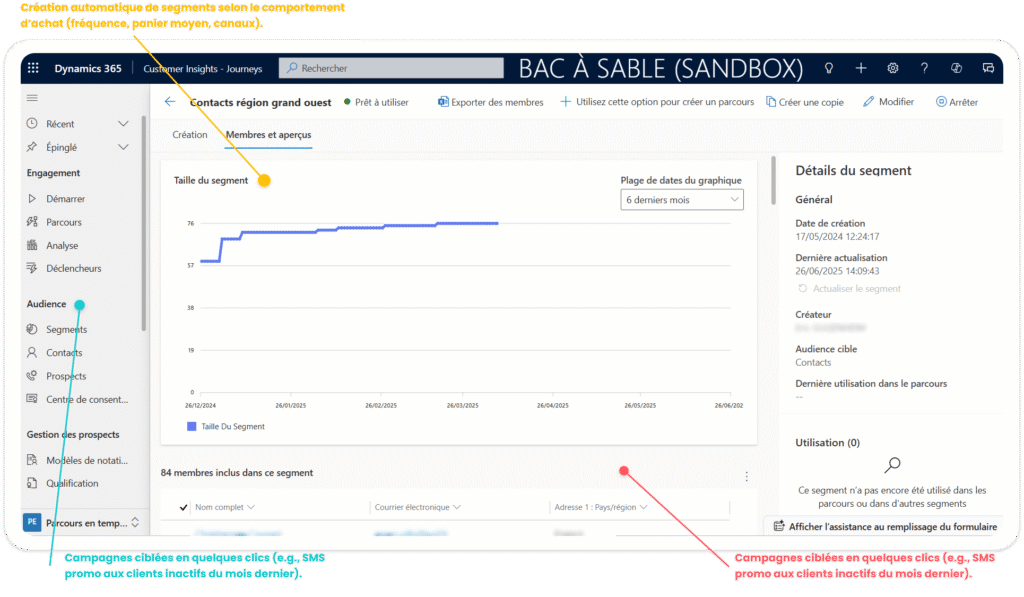Click the Excel icon of Exporter des membres
Screen dimensions: 1024x597
pos(443,102)
